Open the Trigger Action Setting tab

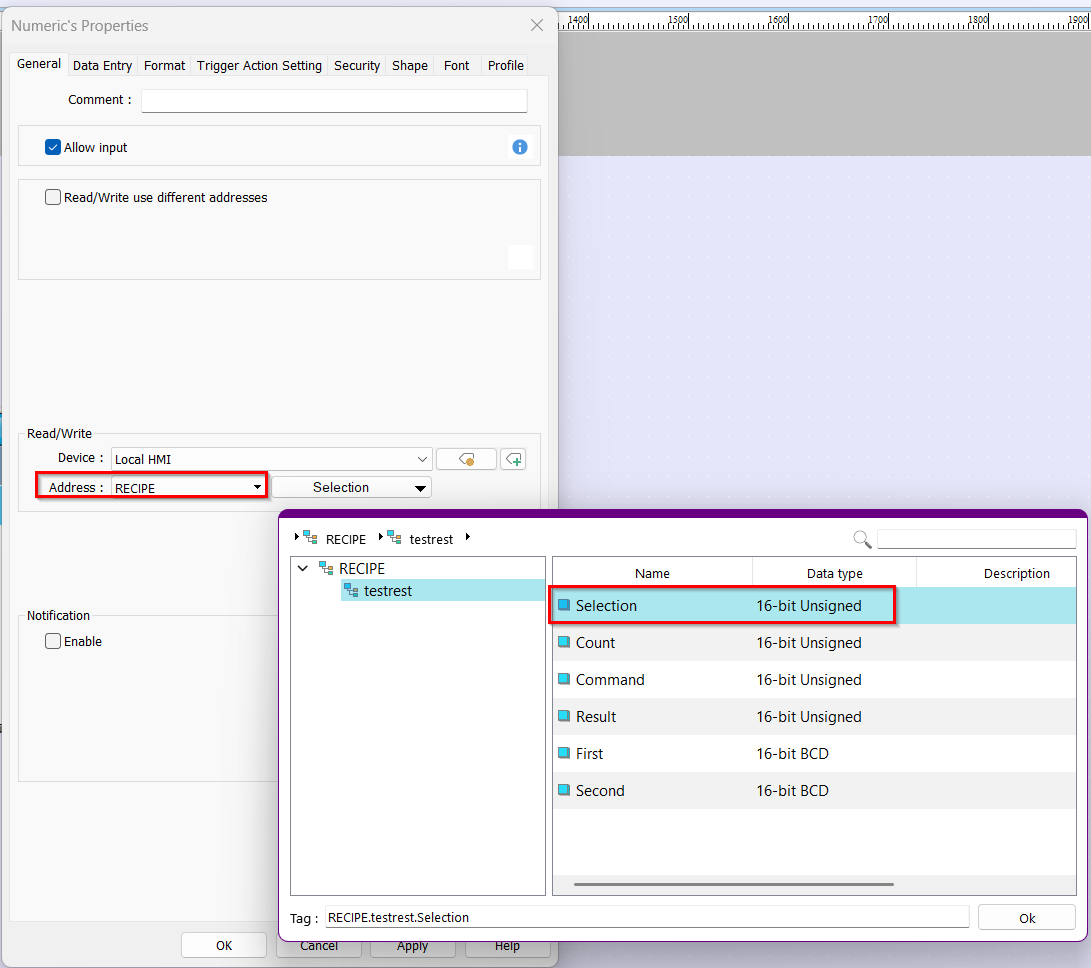point(259,65)
